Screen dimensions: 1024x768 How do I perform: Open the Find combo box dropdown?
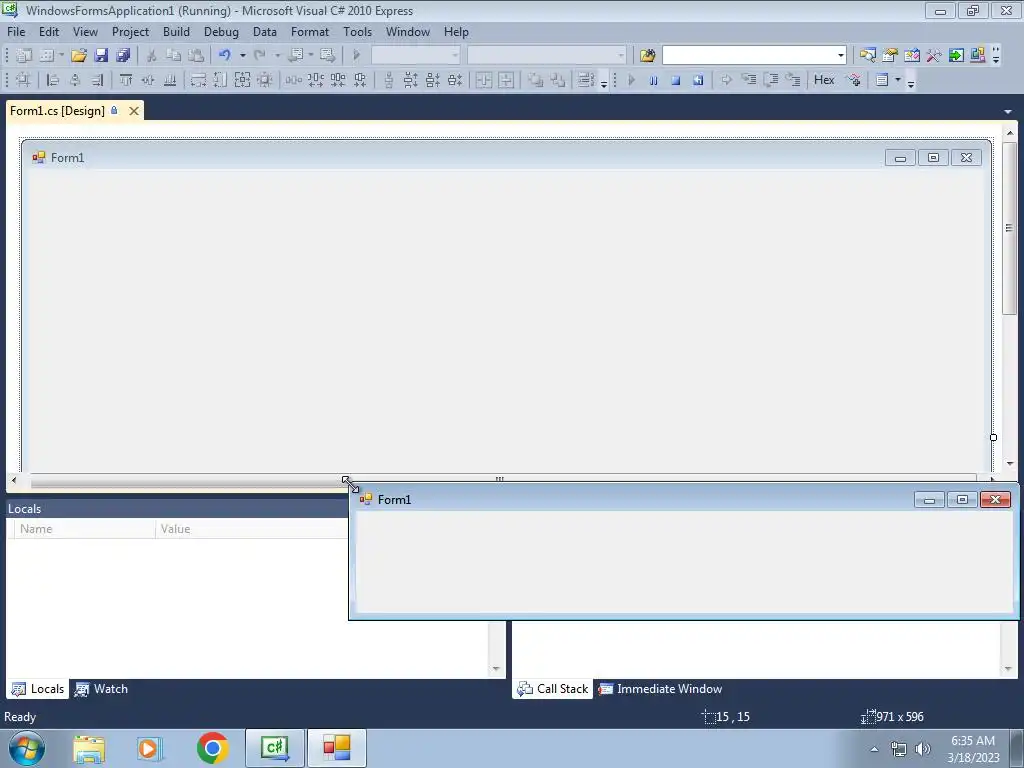coord(840,56)
